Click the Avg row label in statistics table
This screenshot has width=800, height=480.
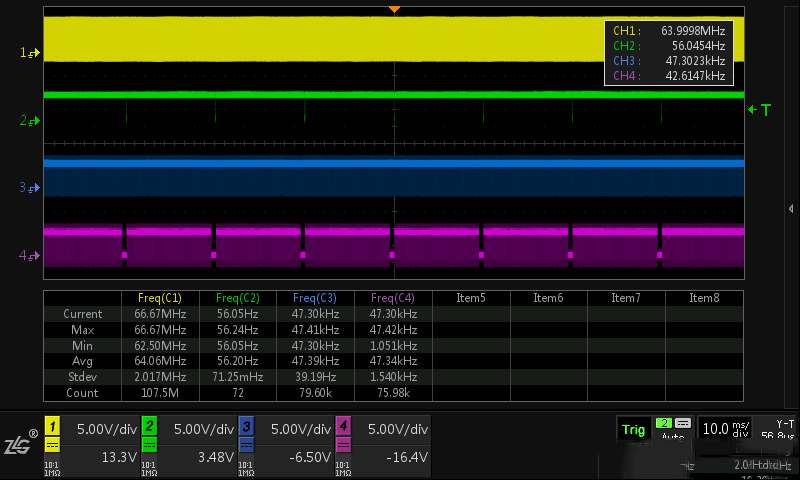pos(82,361)
